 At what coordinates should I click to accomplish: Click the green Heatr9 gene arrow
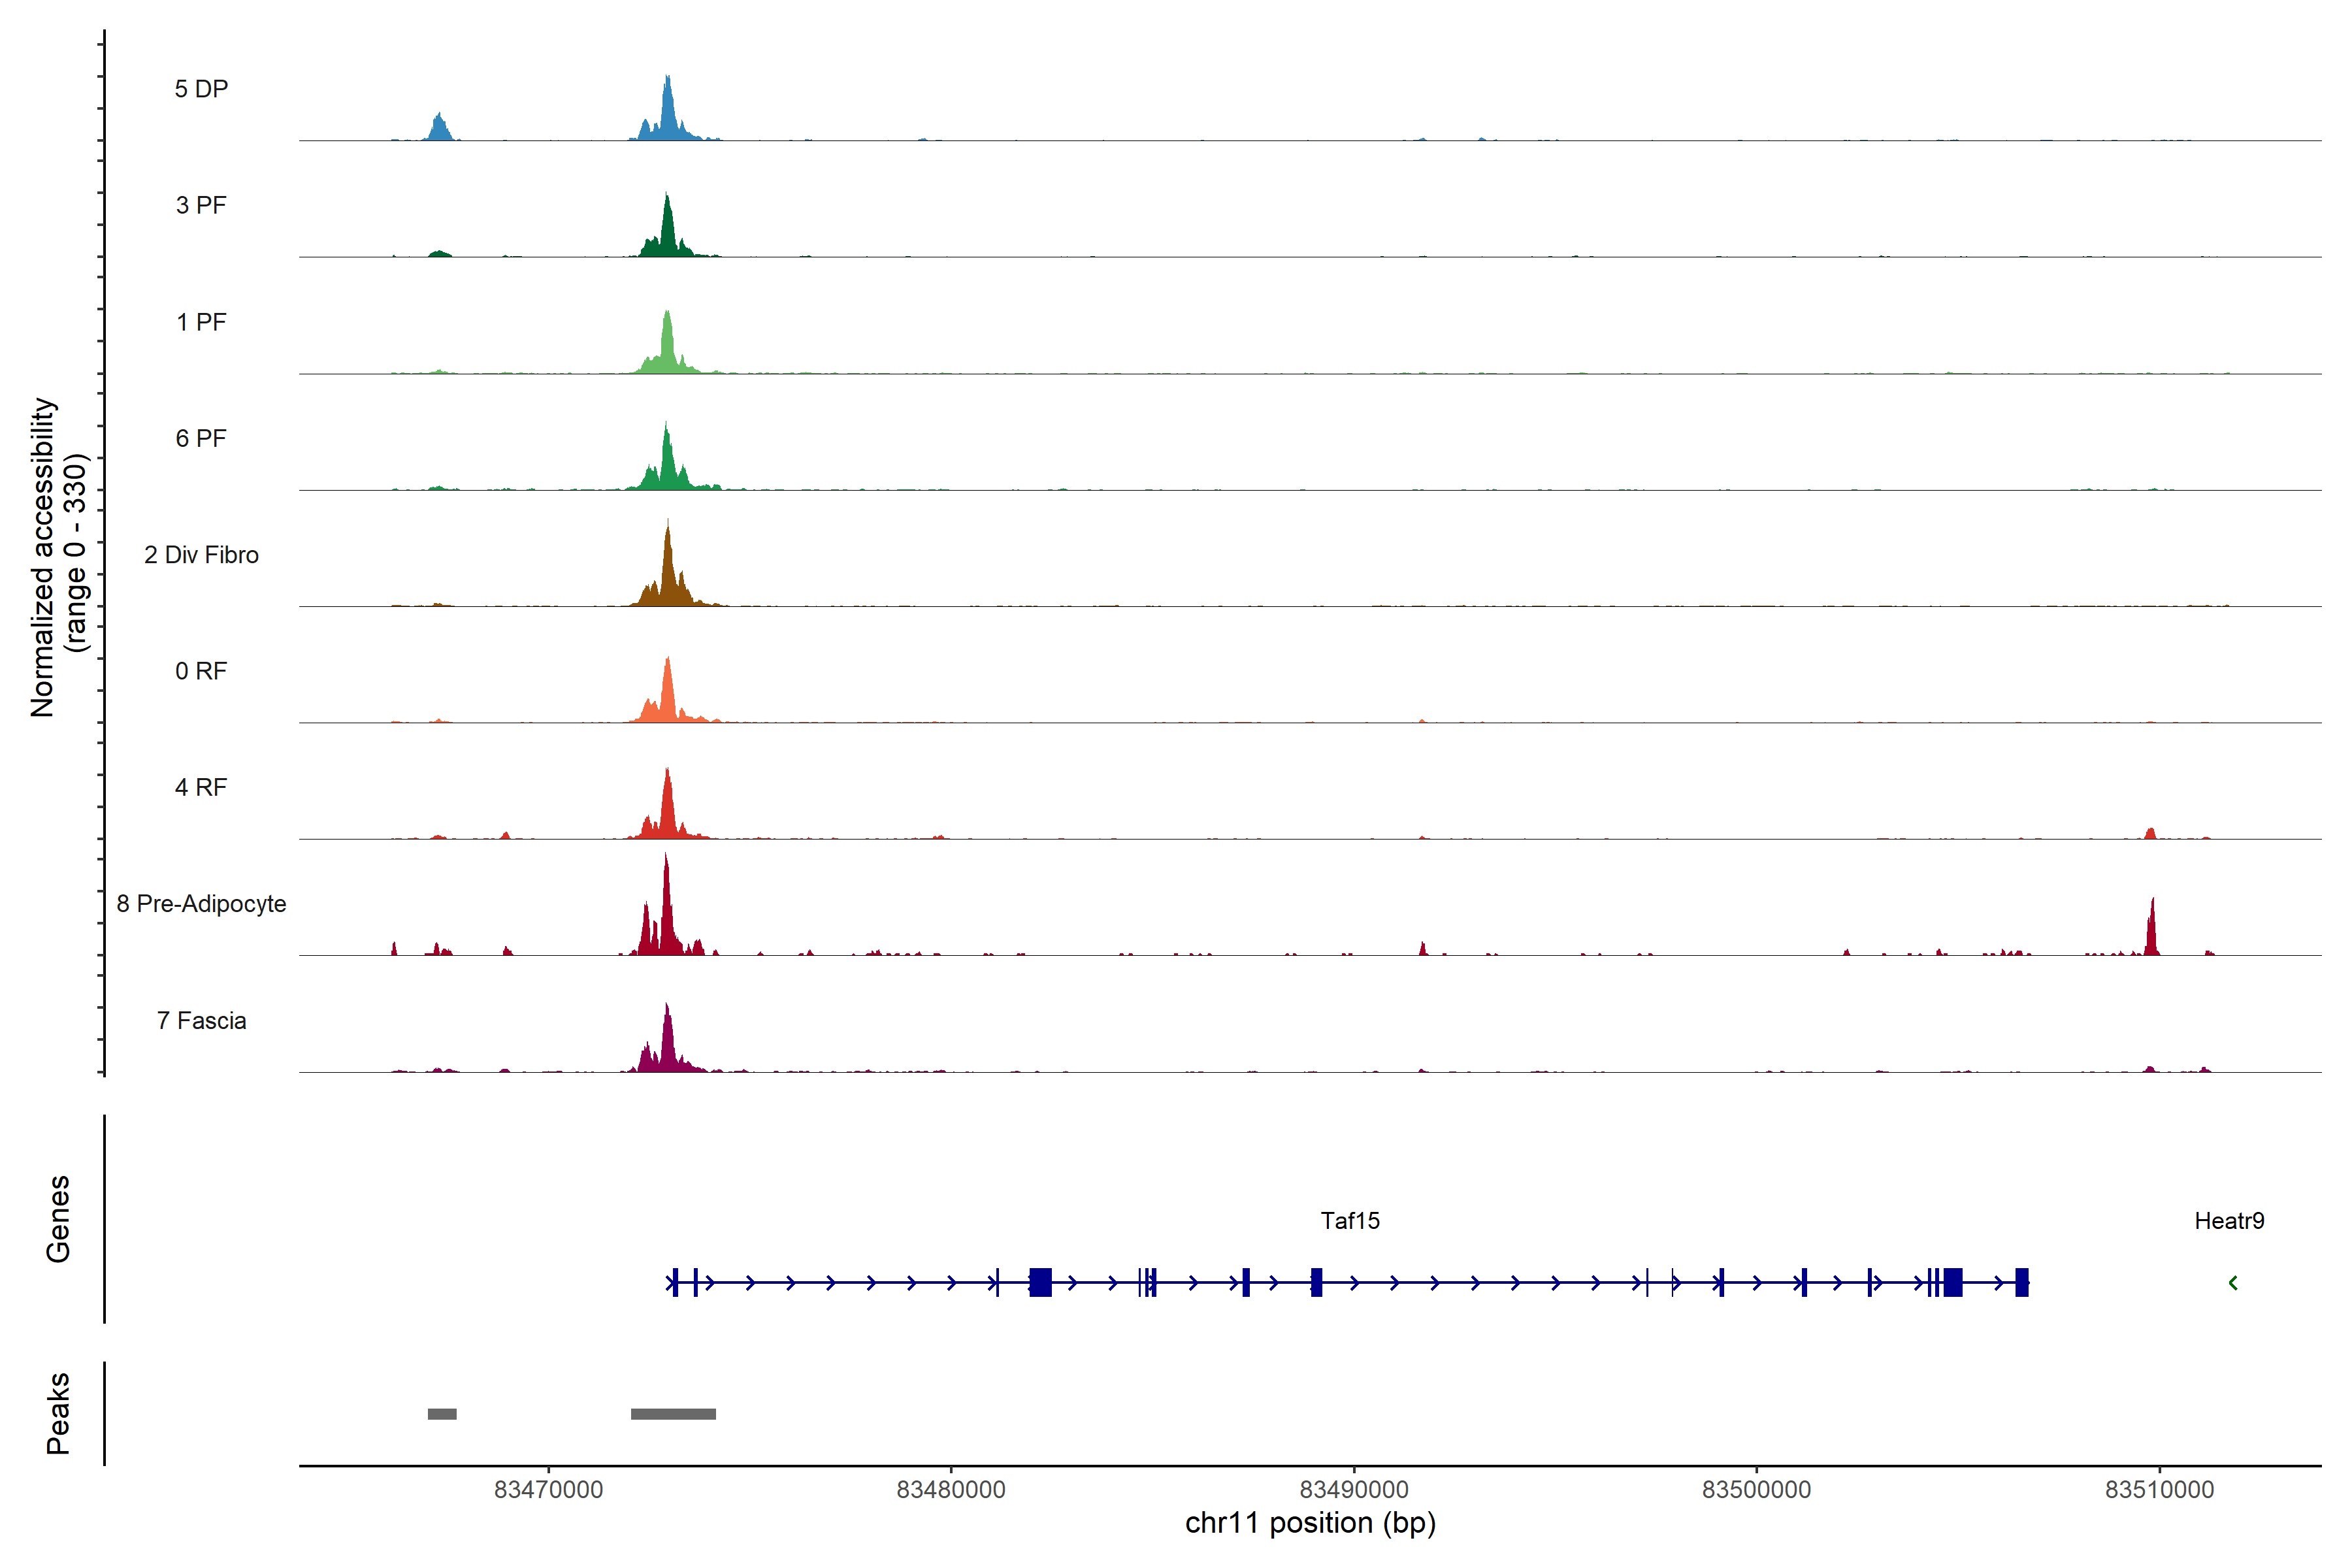[x=2232, y=1282]
